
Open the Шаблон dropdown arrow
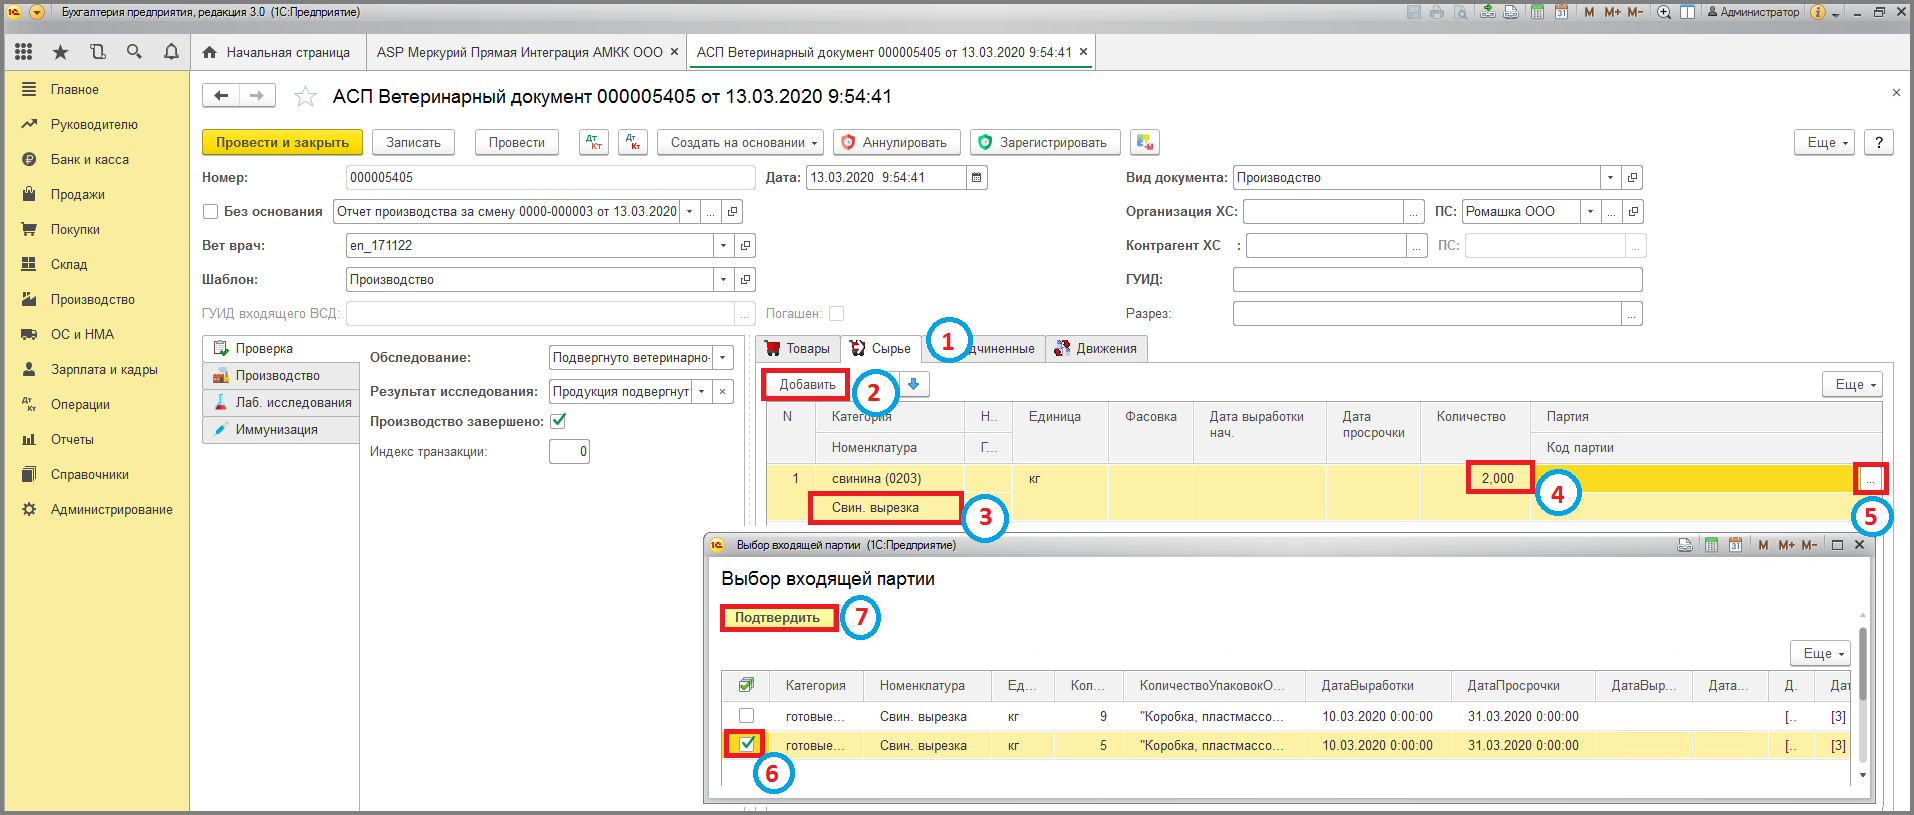(723, 279)
